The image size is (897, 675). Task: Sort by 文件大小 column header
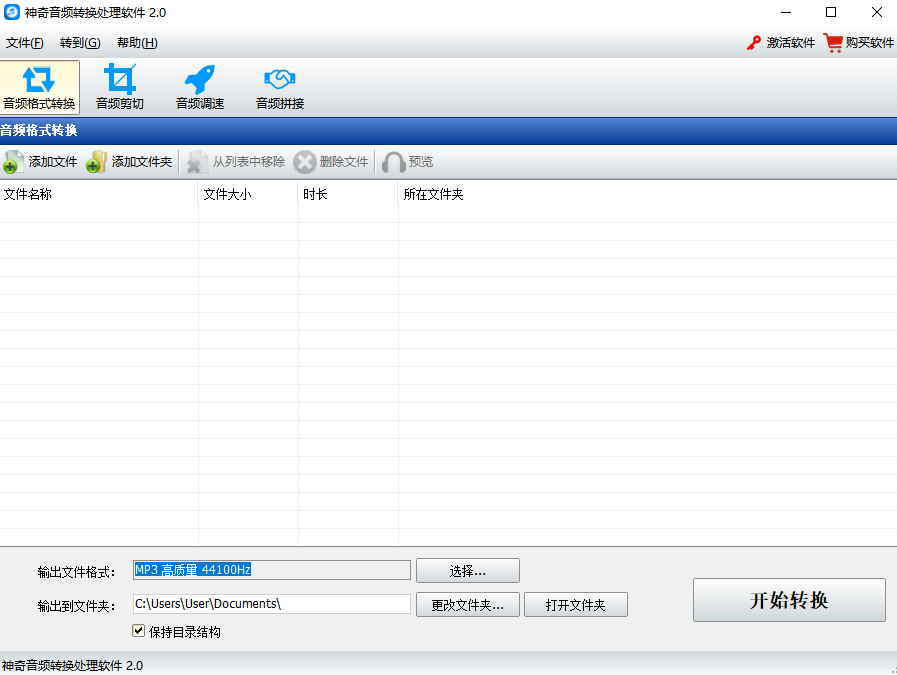[248, 194]
